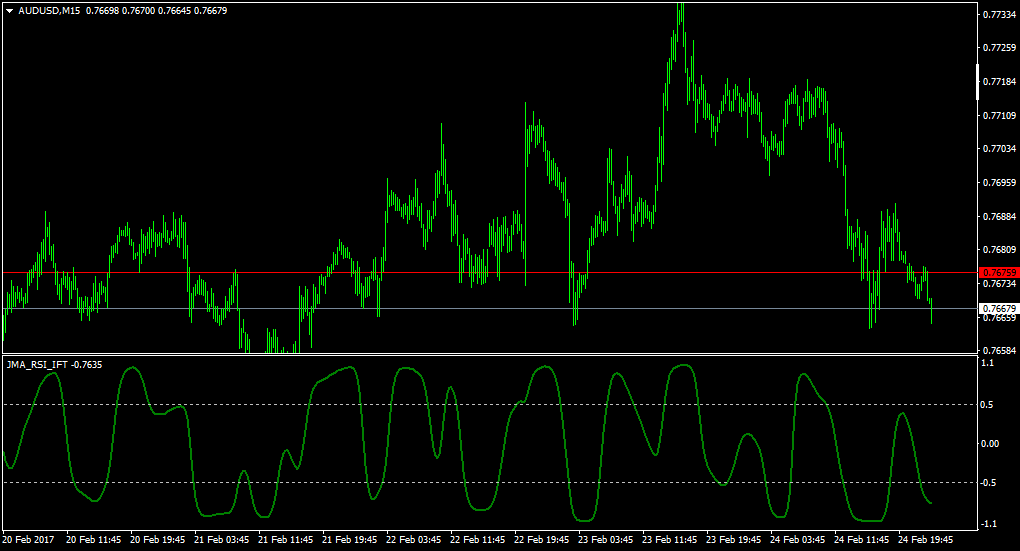This screenshot has height=551, width=1020.
Task: Click the 0.77259 price scale value
Action: click(x=1000, y=47)
